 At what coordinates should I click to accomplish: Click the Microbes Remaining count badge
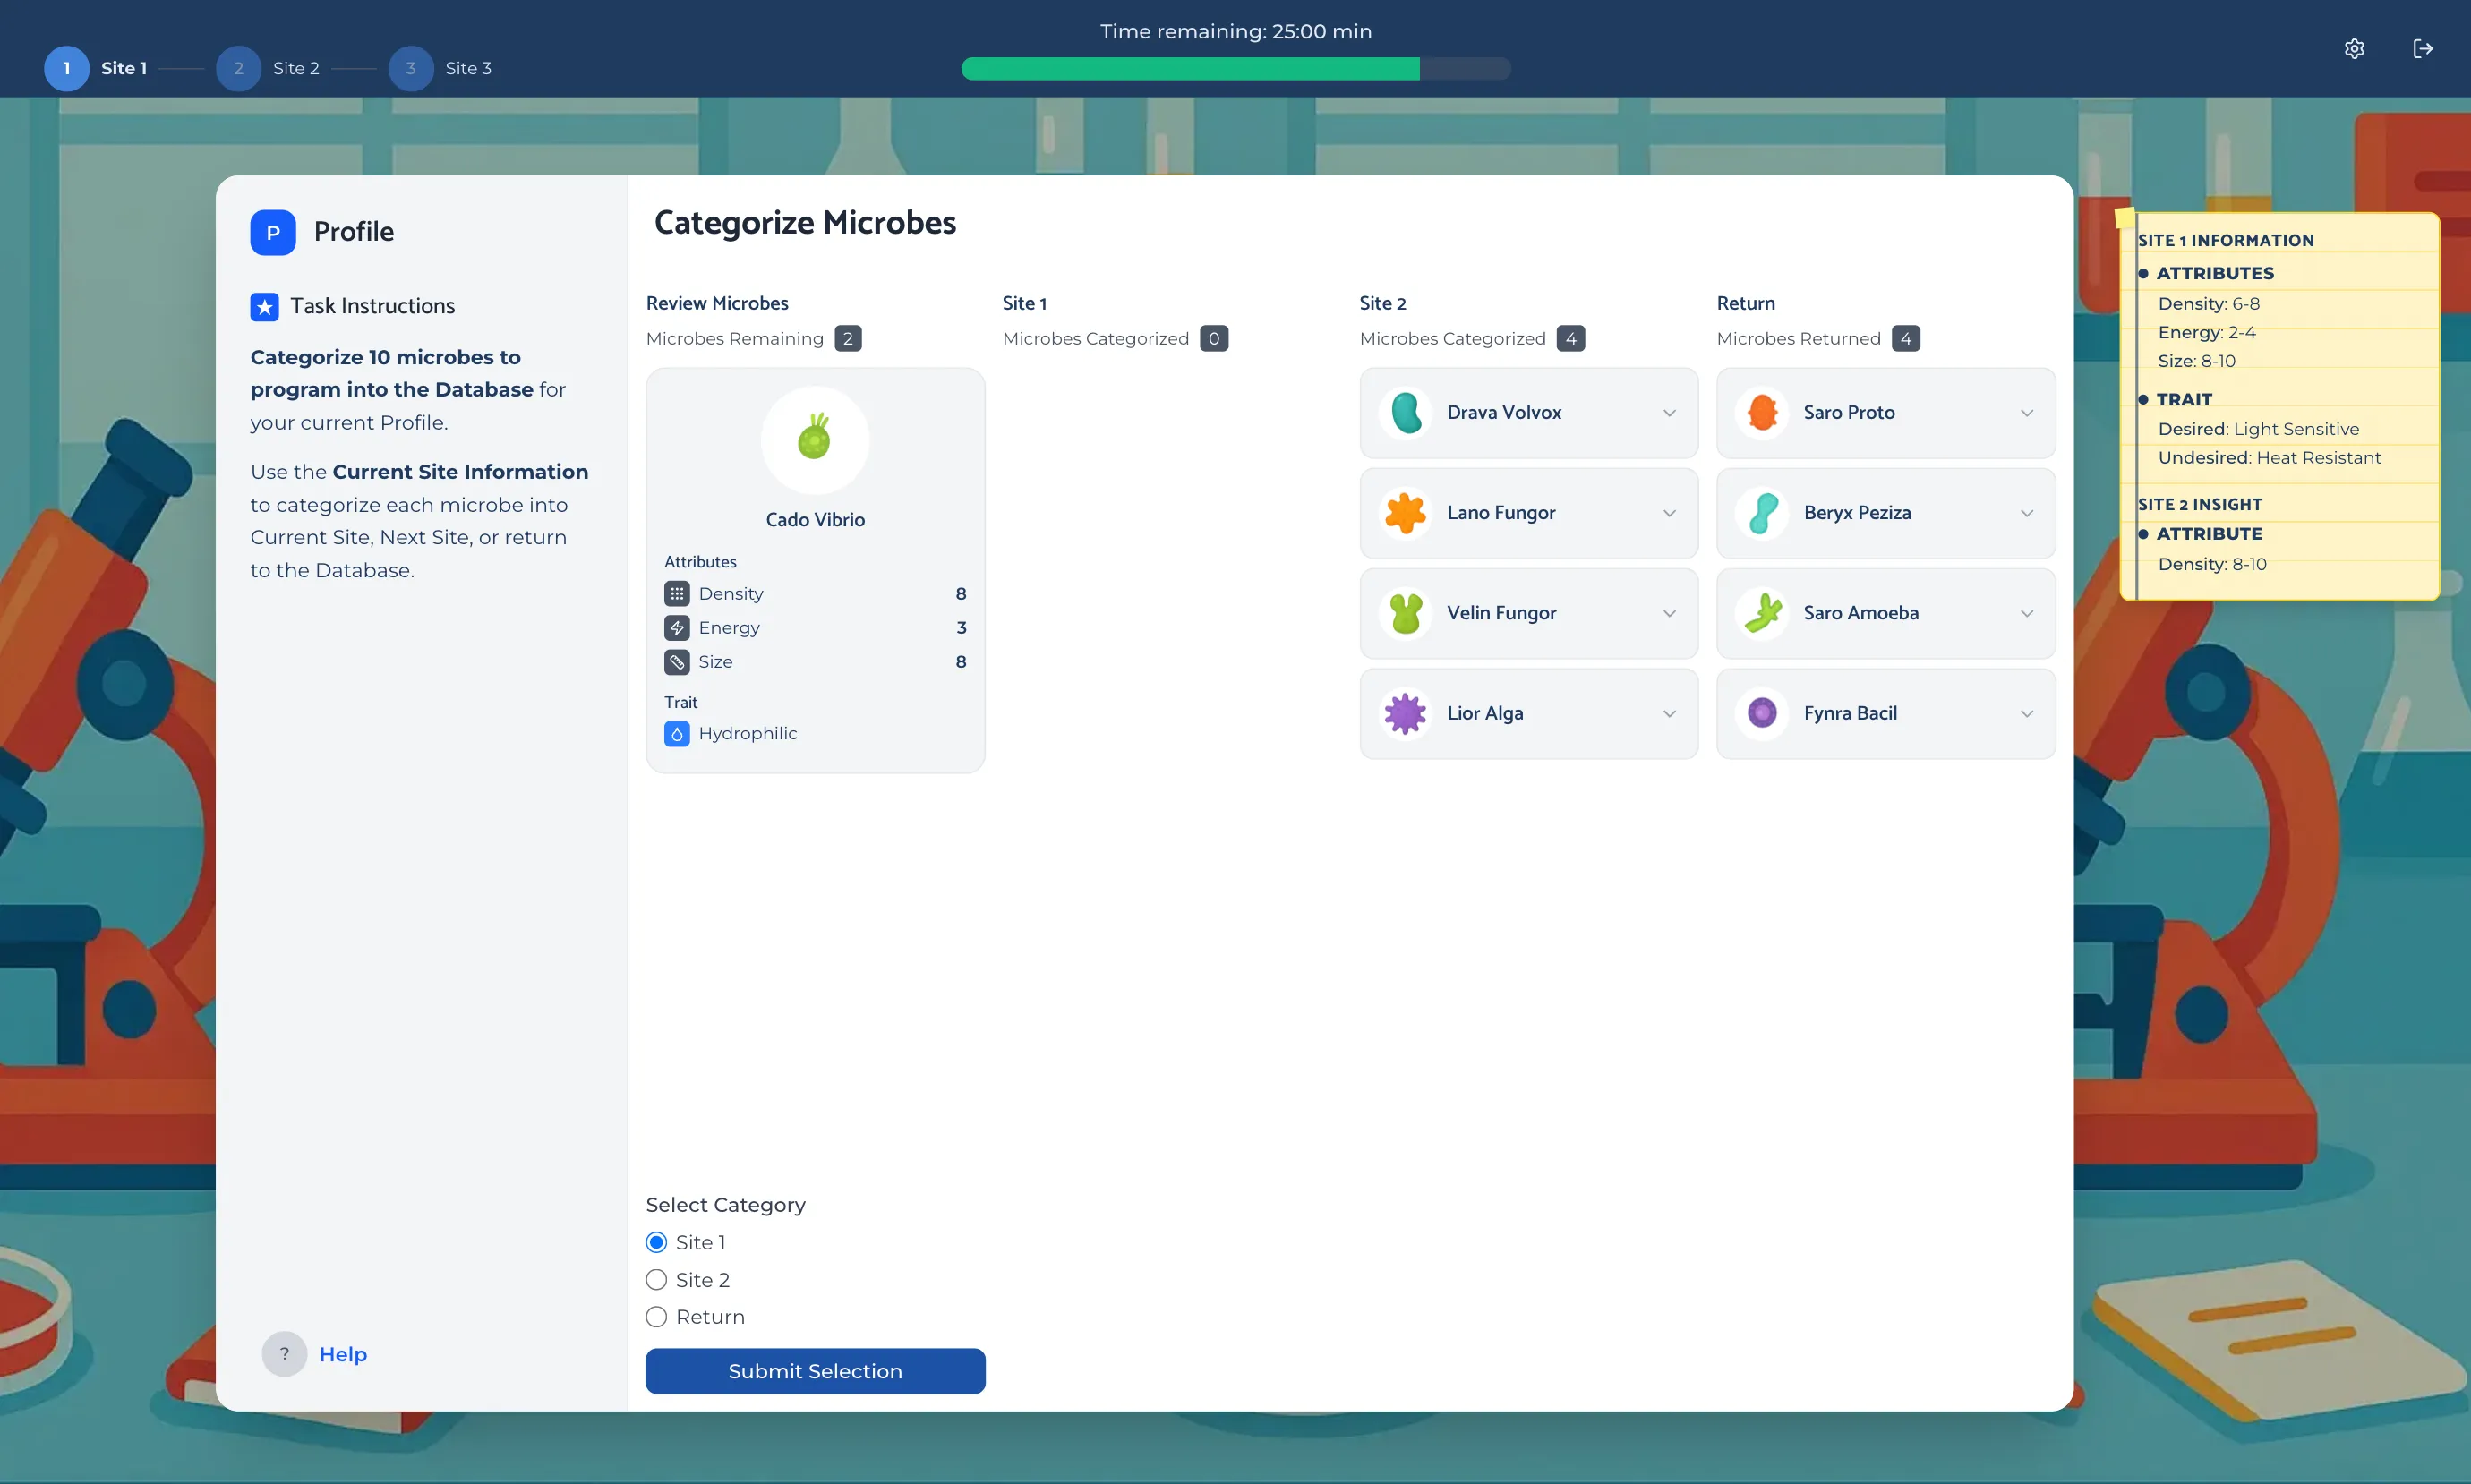[848, 339]
